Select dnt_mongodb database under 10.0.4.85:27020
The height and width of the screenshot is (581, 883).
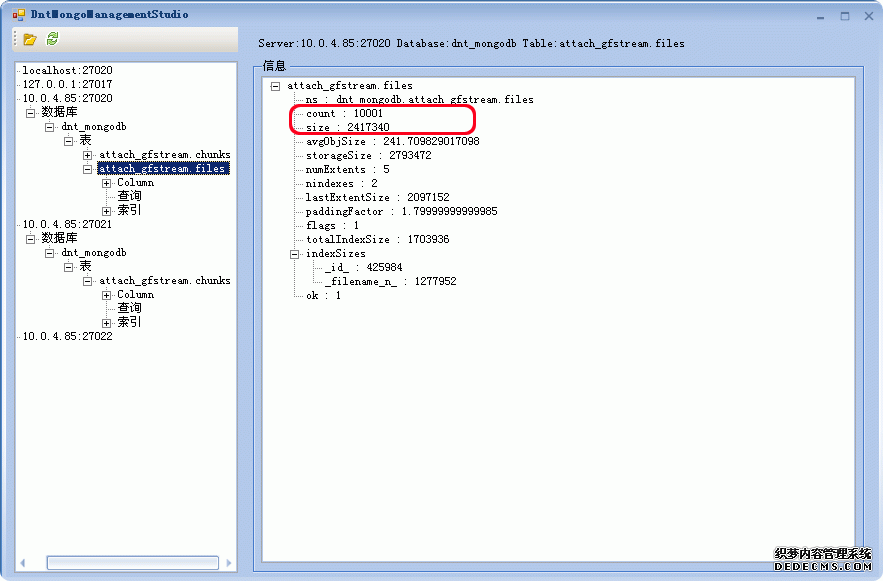[x=93, y=127]
